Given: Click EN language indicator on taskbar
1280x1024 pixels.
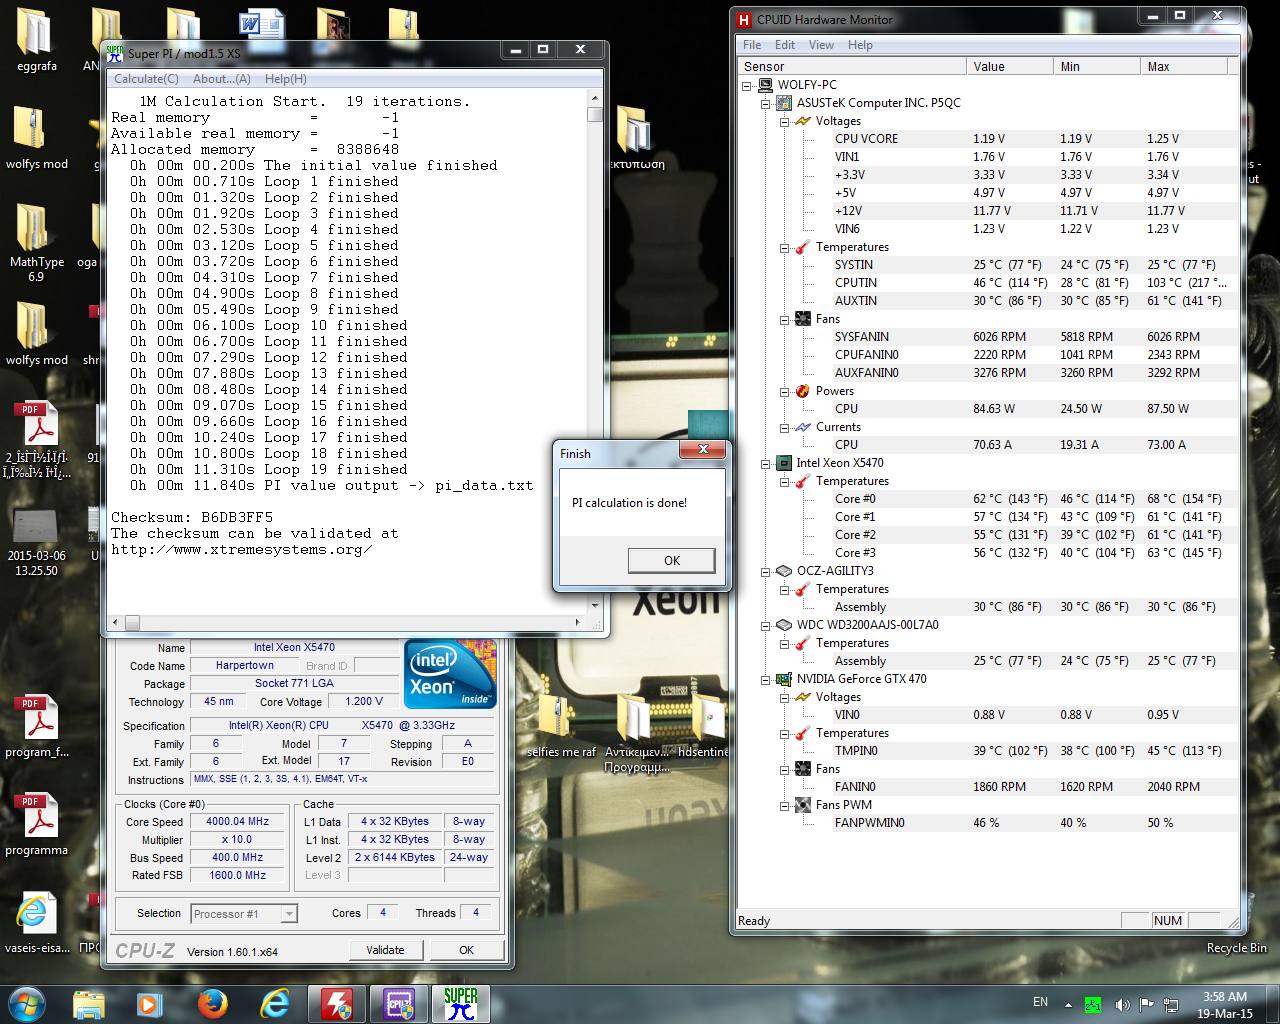Looking at the screenshot, I should pyautogui.click(x=1040, y=1002).
